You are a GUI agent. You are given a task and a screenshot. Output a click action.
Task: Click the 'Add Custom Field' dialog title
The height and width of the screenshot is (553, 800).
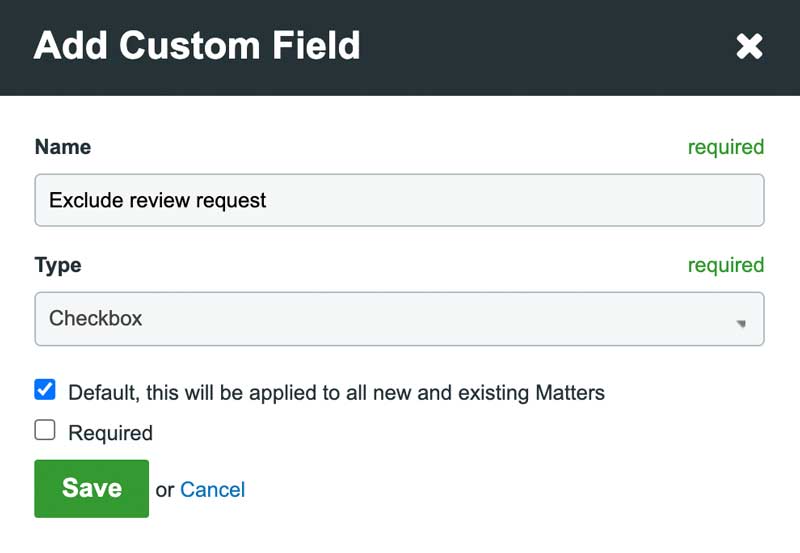[197, 46]
